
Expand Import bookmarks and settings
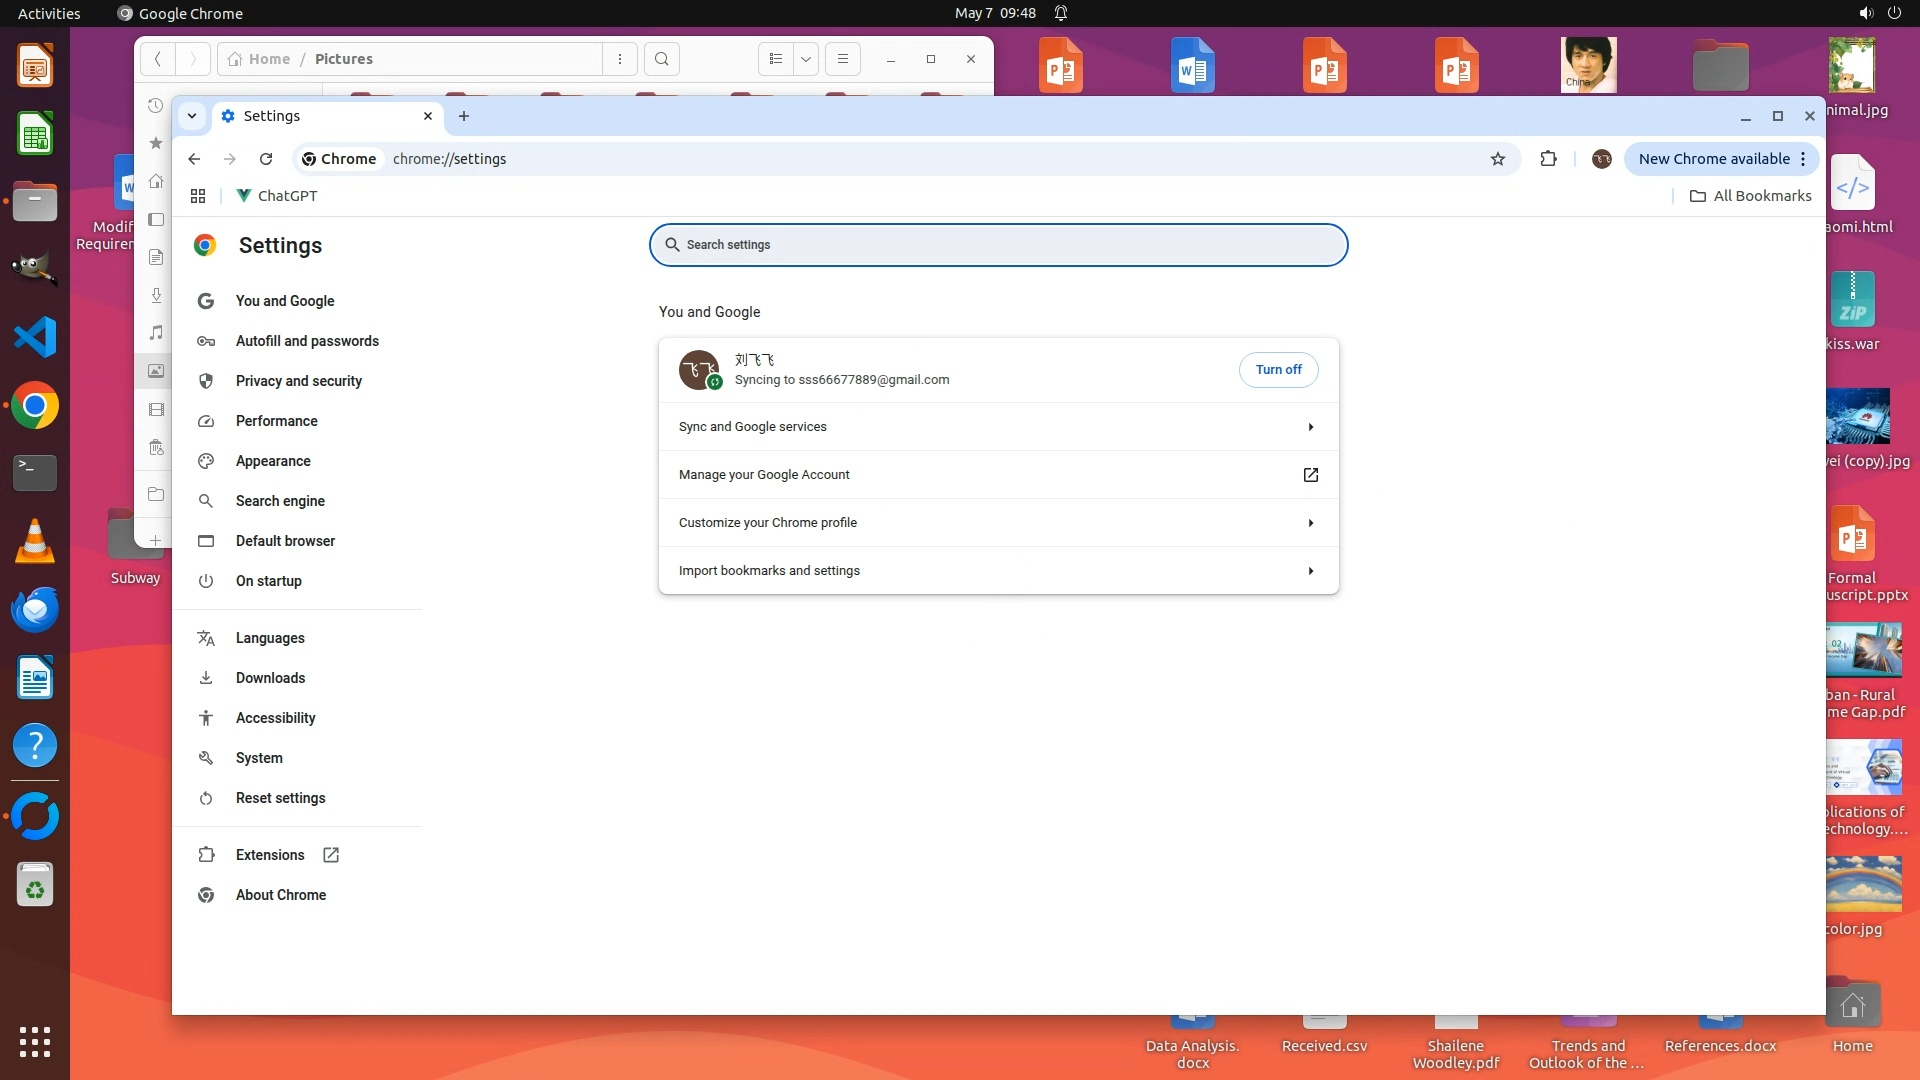tap(997, 571)
